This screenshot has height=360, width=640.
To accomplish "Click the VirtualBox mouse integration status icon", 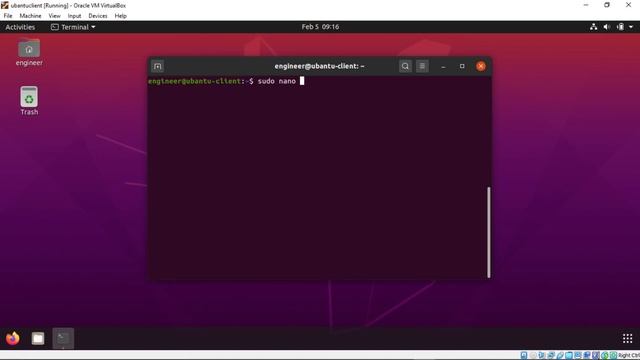I will [x=604, y=356].
